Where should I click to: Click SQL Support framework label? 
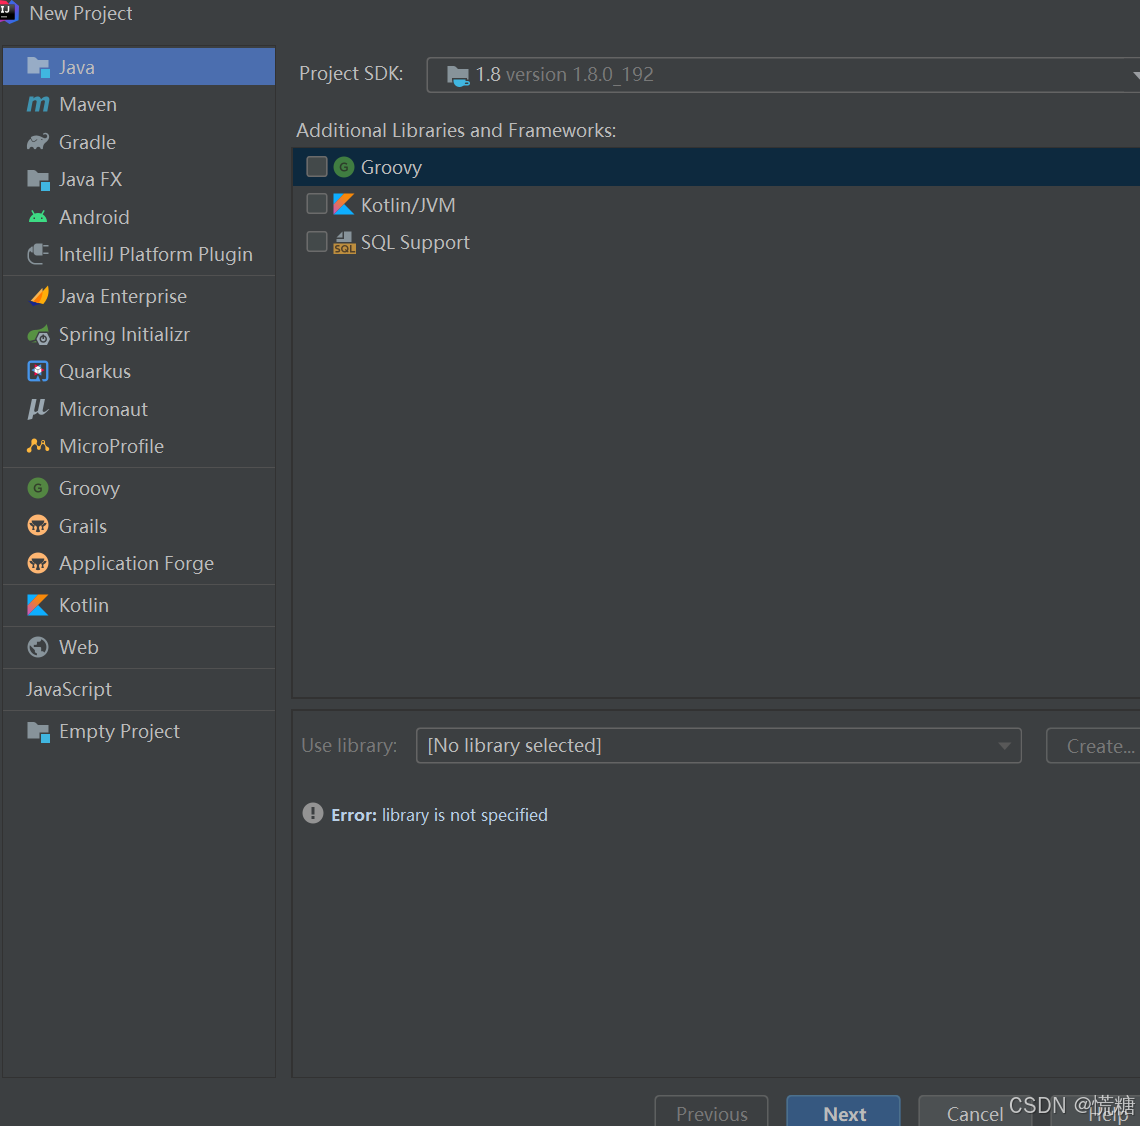(415, 243)
